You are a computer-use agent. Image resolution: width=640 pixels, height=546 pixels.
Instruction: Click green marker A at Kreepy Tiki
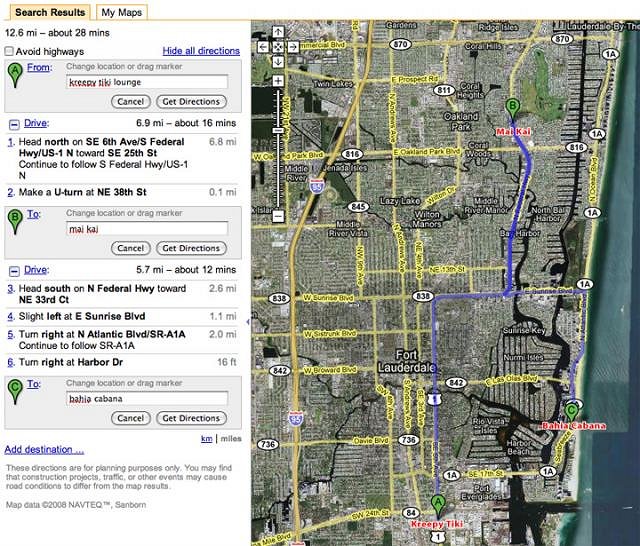point(436,504)
